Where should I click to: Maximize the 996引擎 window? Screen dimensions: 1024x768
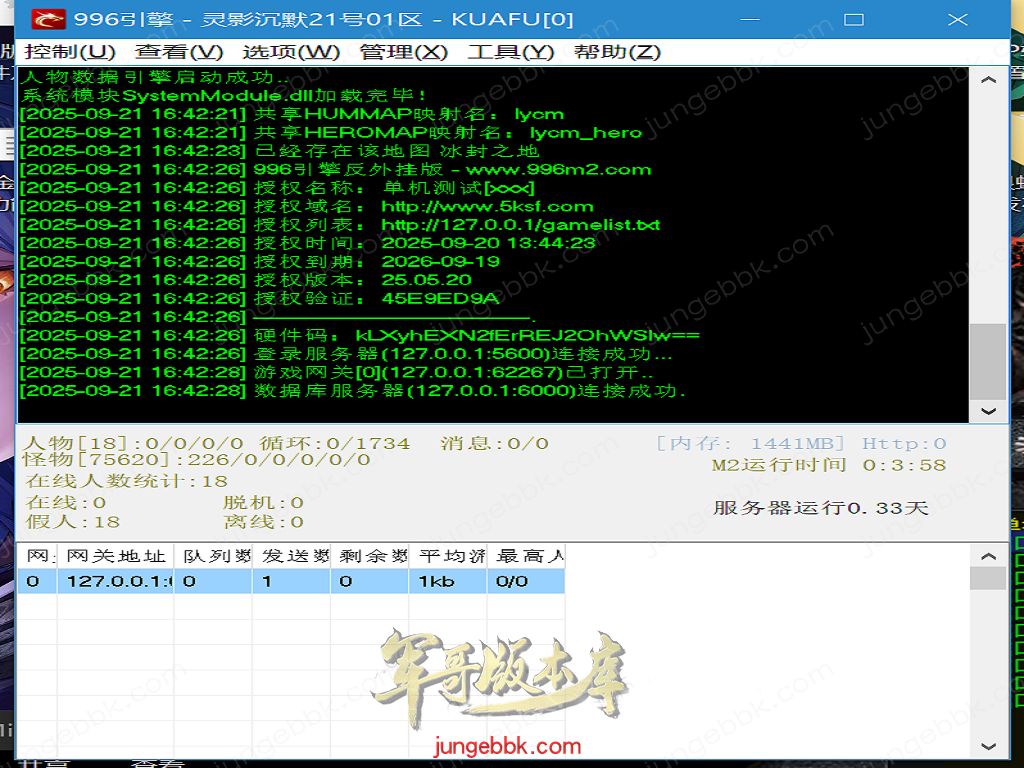point(853,19)
